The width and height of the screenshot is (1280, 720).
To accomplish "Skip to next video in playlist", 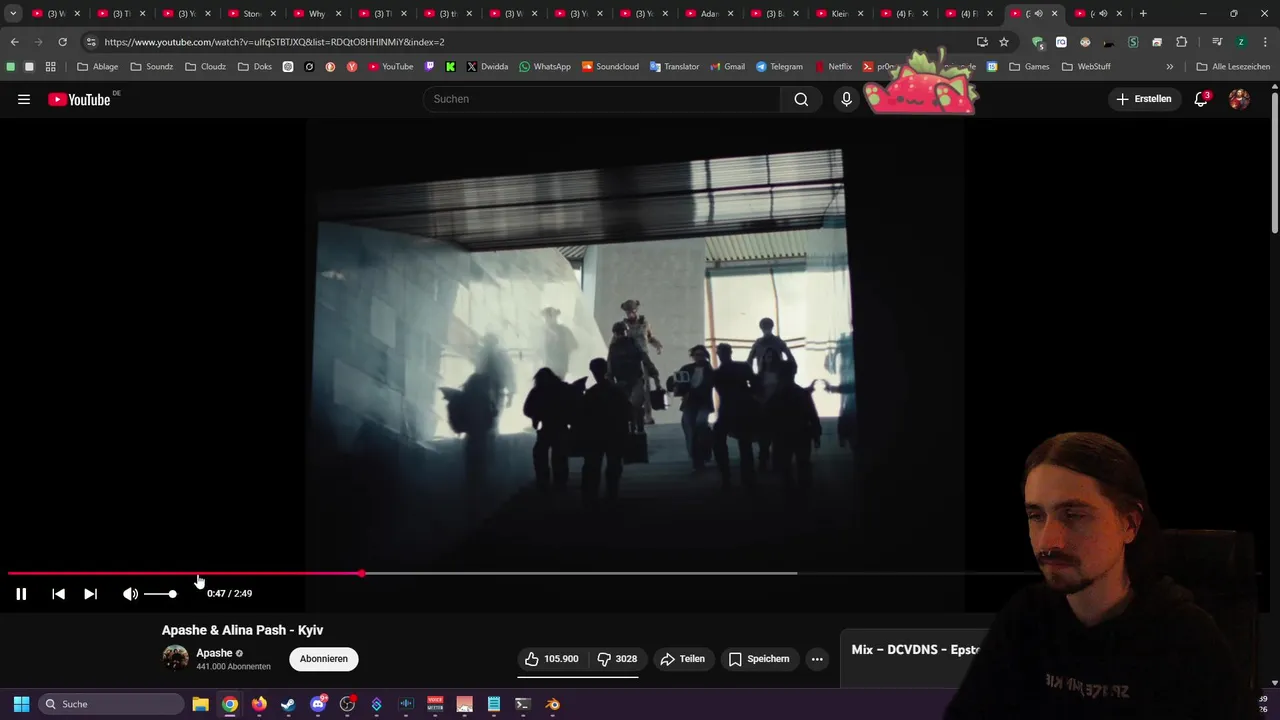I will click(90, 594).
